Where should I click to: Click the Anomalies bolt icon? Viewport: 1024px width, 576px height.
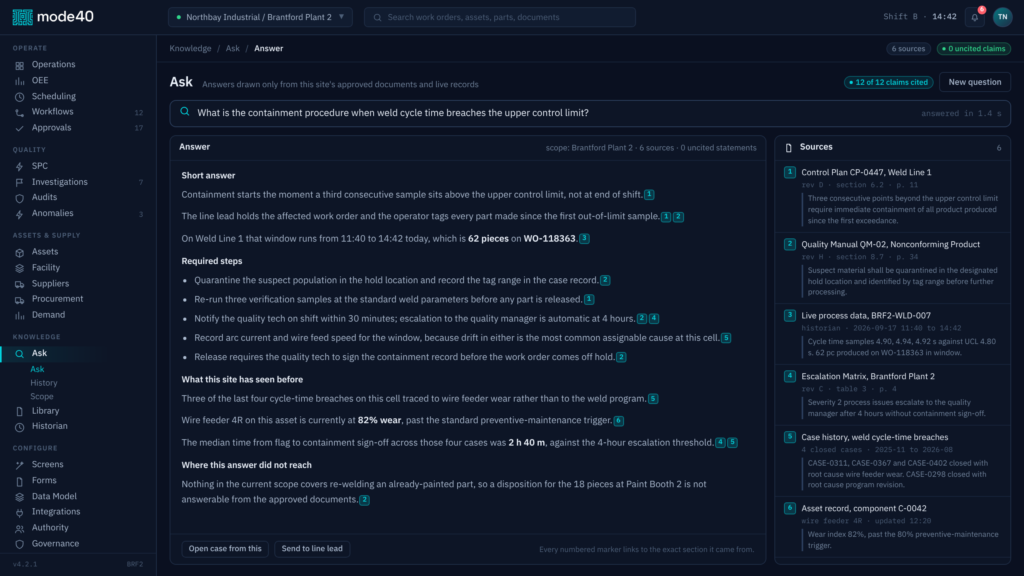(x=20, y=214)
